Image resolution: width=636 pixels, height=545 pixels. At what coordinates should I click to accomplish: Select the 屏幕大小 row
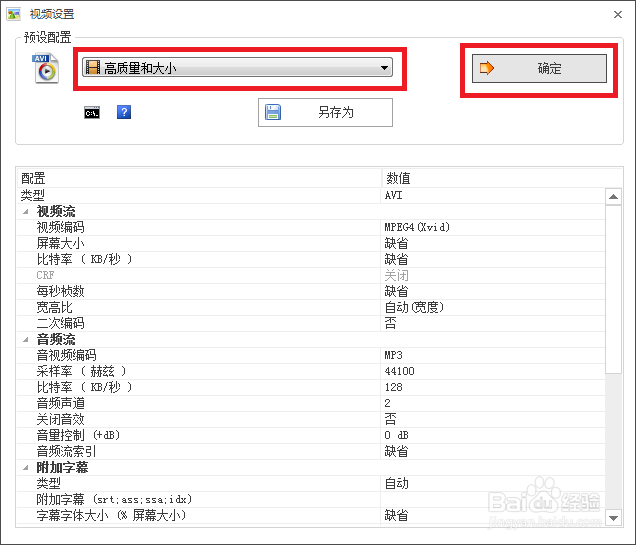pos(311,243)
